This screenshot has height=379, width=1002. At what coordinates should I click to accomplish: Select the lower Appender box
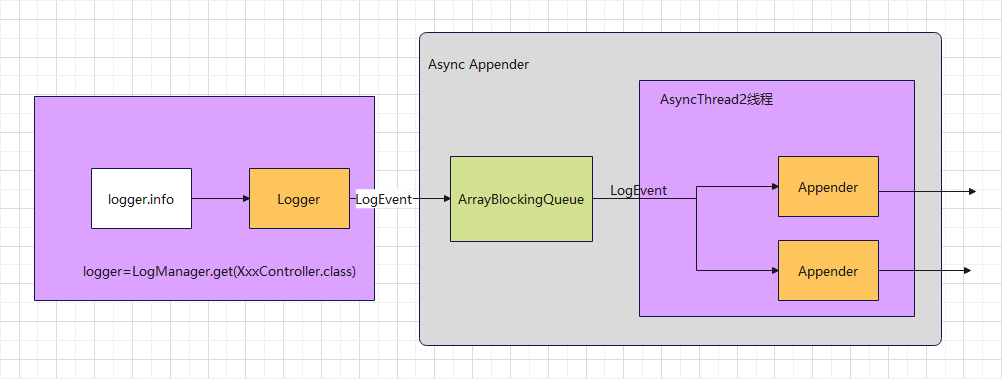tap(828, 270)
